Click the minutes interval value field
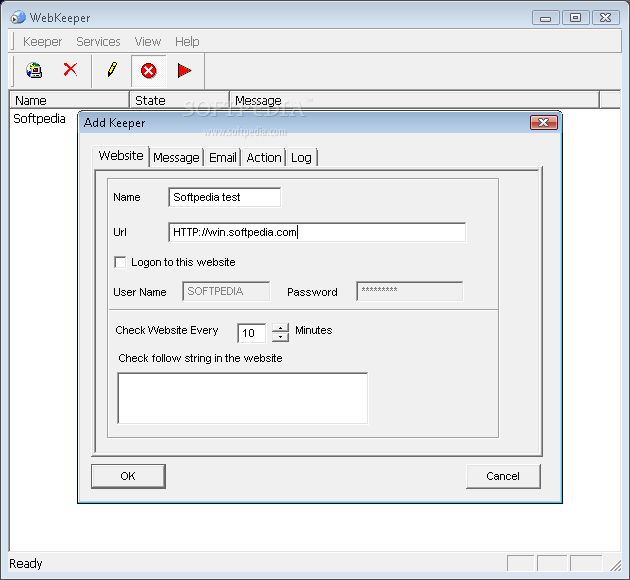Viewport: 630px width, 580px height. (x=252, y=333)
